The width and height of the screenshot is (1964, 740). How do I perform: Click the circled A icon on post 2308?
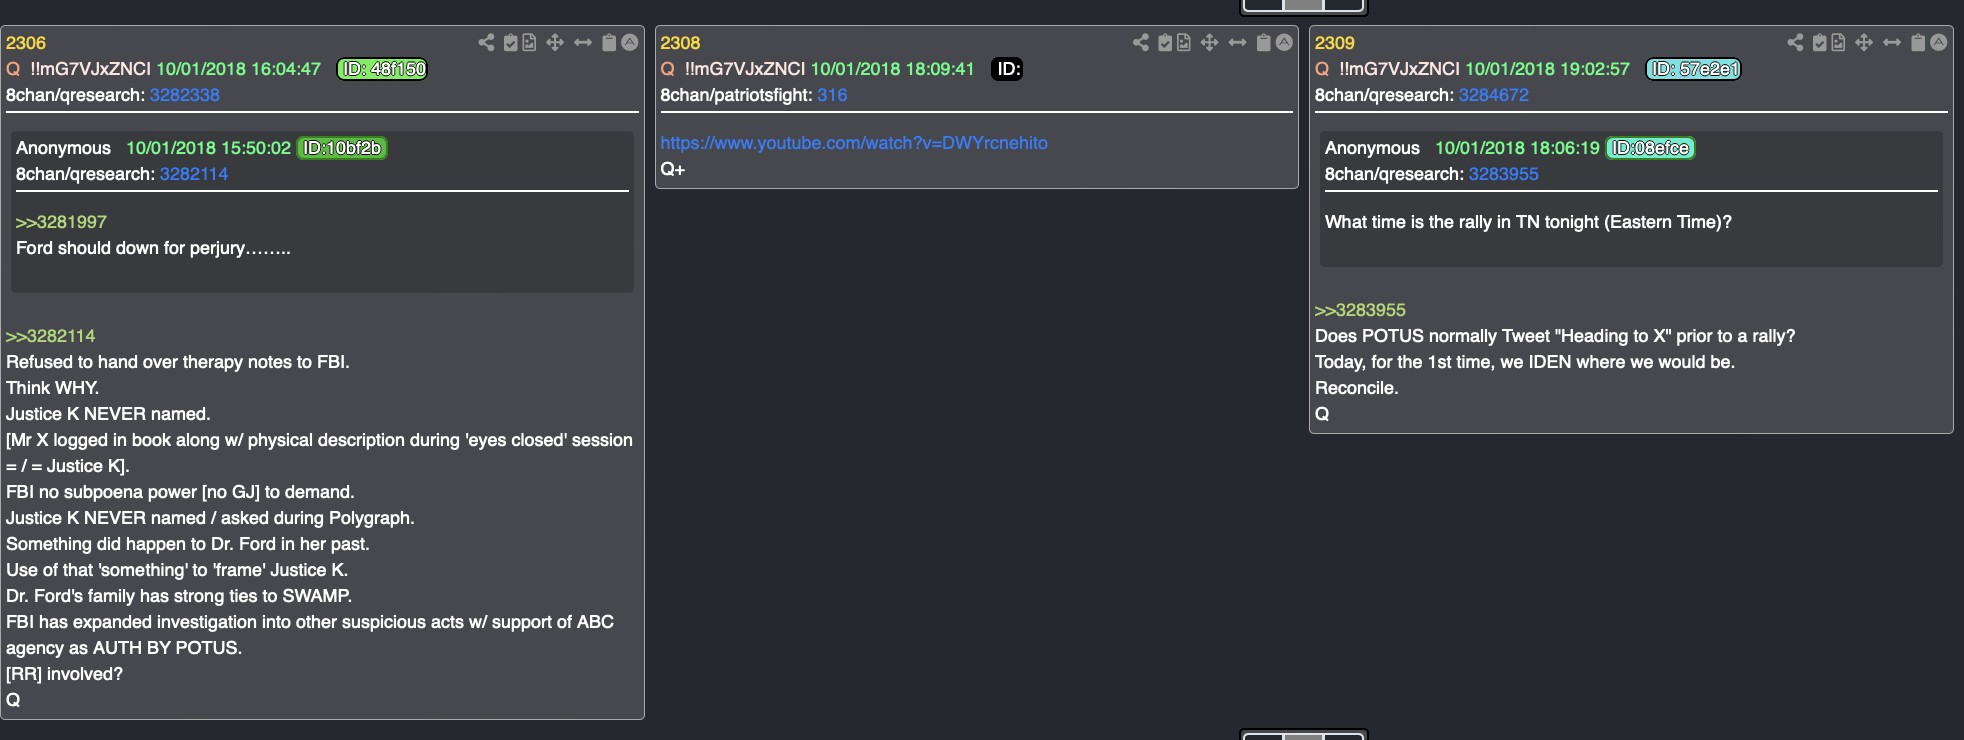1284,42
